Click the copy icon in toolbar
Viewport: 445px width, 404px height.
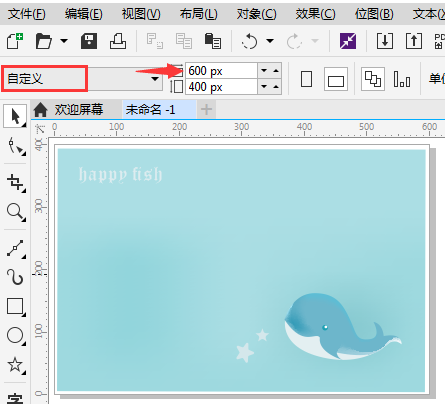(x=184, y=41)
